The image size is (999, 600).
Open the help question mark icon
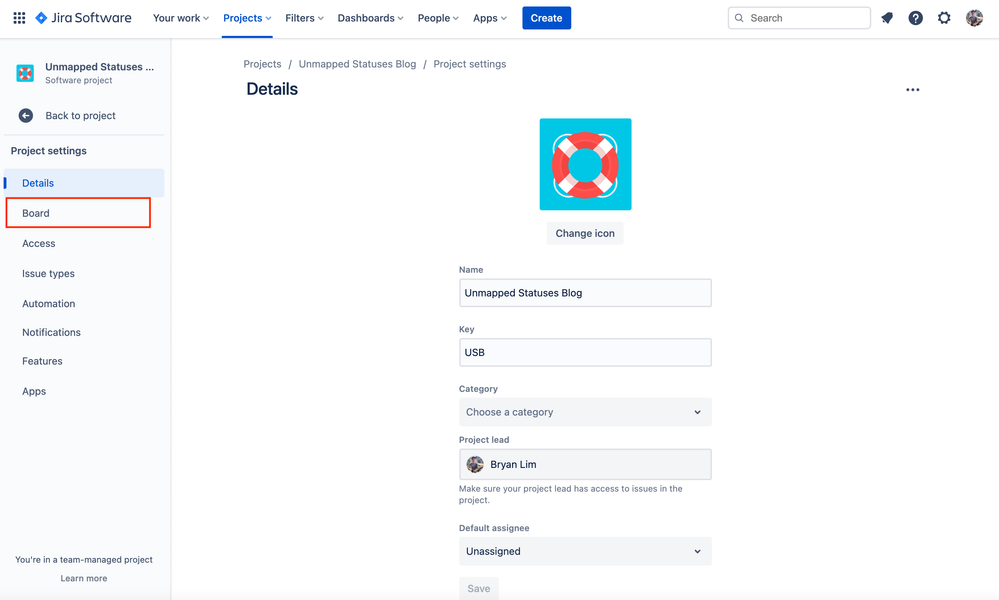(x=916, y=18)
